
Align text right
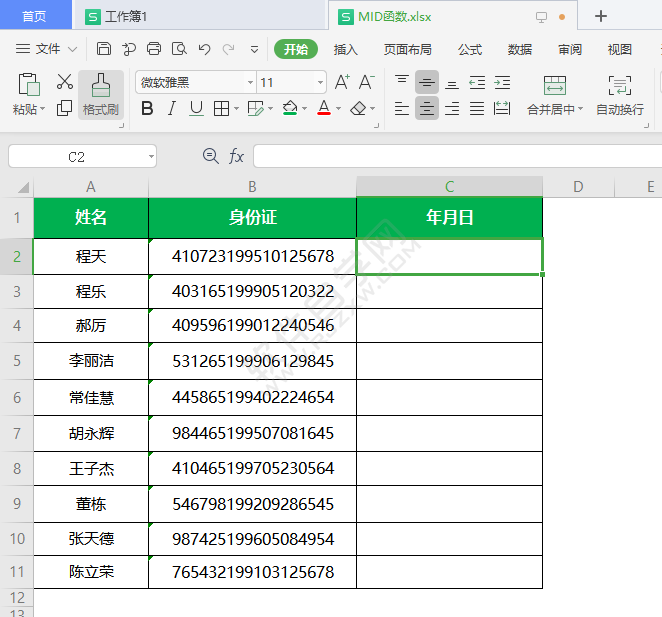(452, 109)
